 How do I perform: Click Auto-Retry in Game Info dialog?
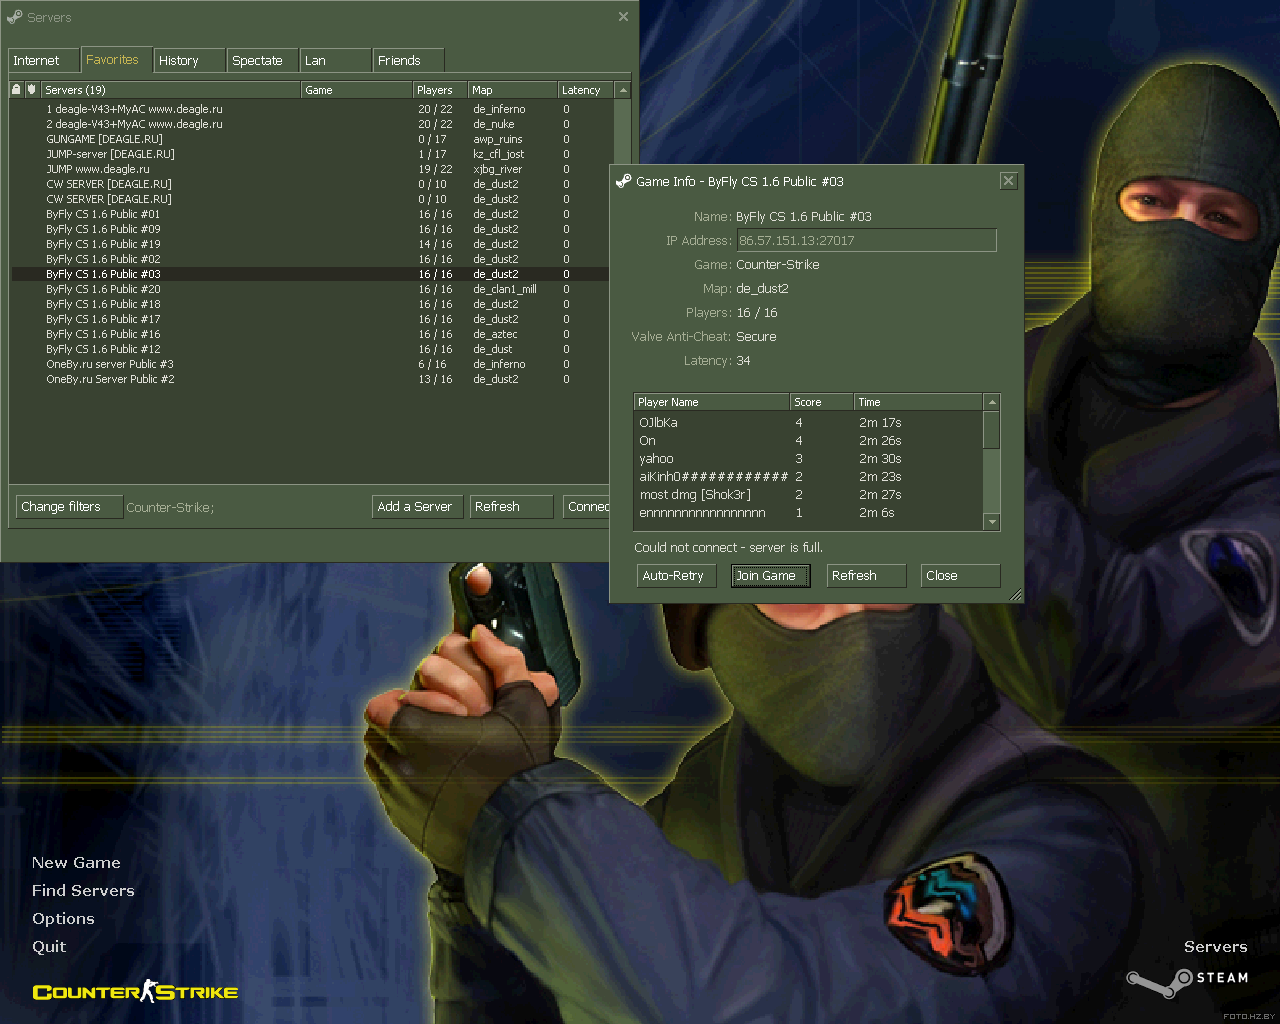click(x=677, y=576)
